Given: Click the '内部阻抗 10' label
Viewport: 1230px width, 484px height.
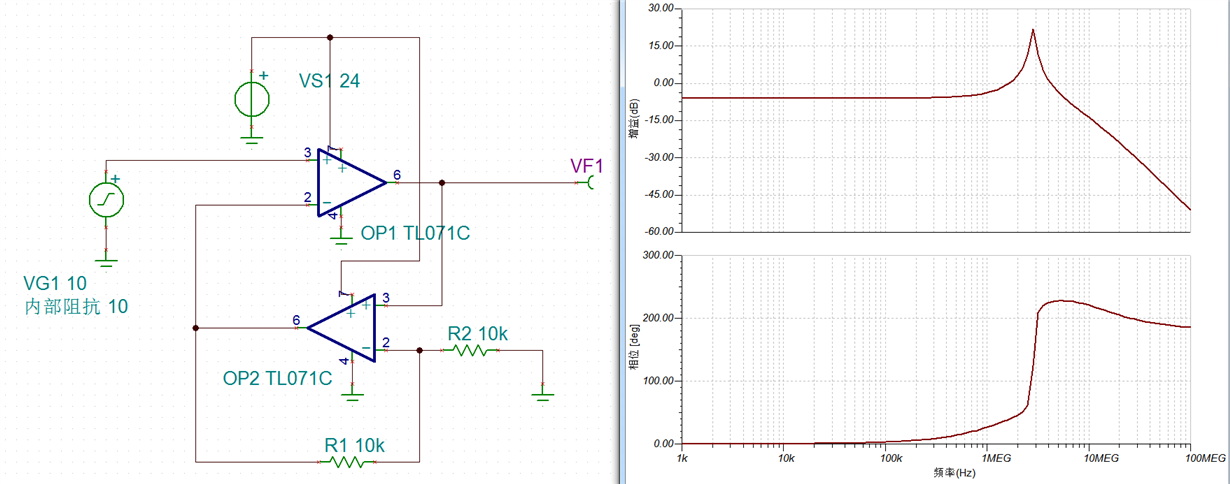Looking at the screenshot, I should coord(76,307).
